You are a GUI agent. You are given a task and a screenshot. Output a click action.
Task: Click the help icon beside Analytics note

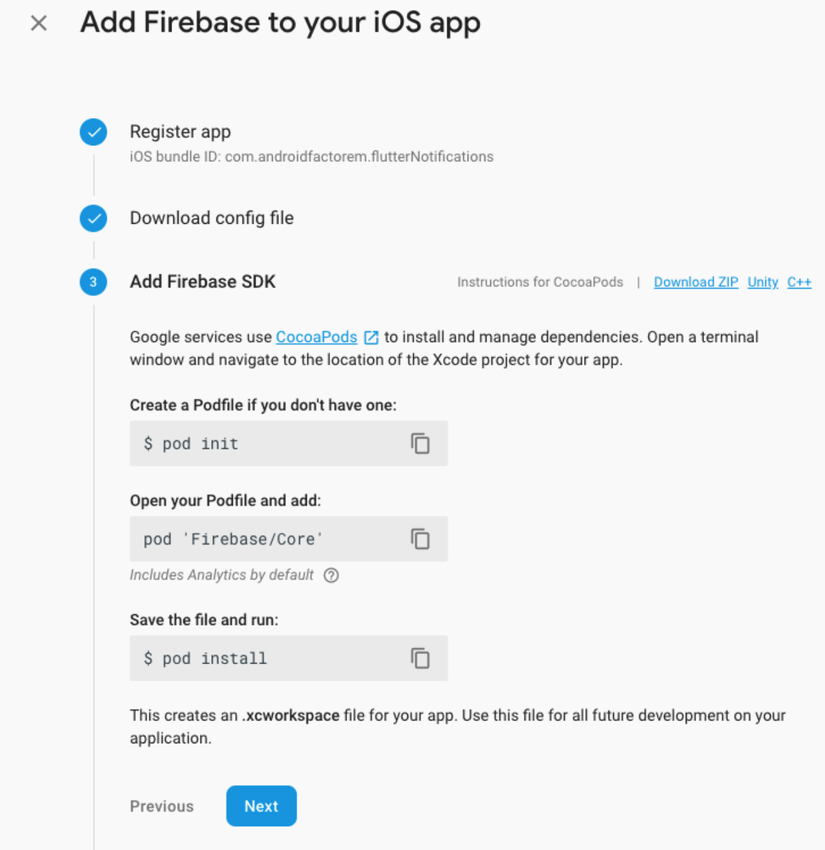[x=331, y=575]
